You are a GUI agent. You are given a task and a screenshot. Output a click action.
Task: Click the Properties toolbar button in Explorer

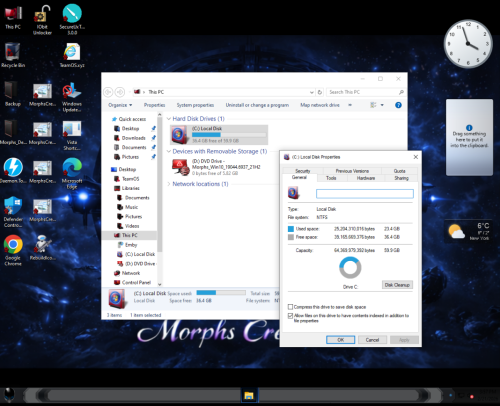[154, 105]
